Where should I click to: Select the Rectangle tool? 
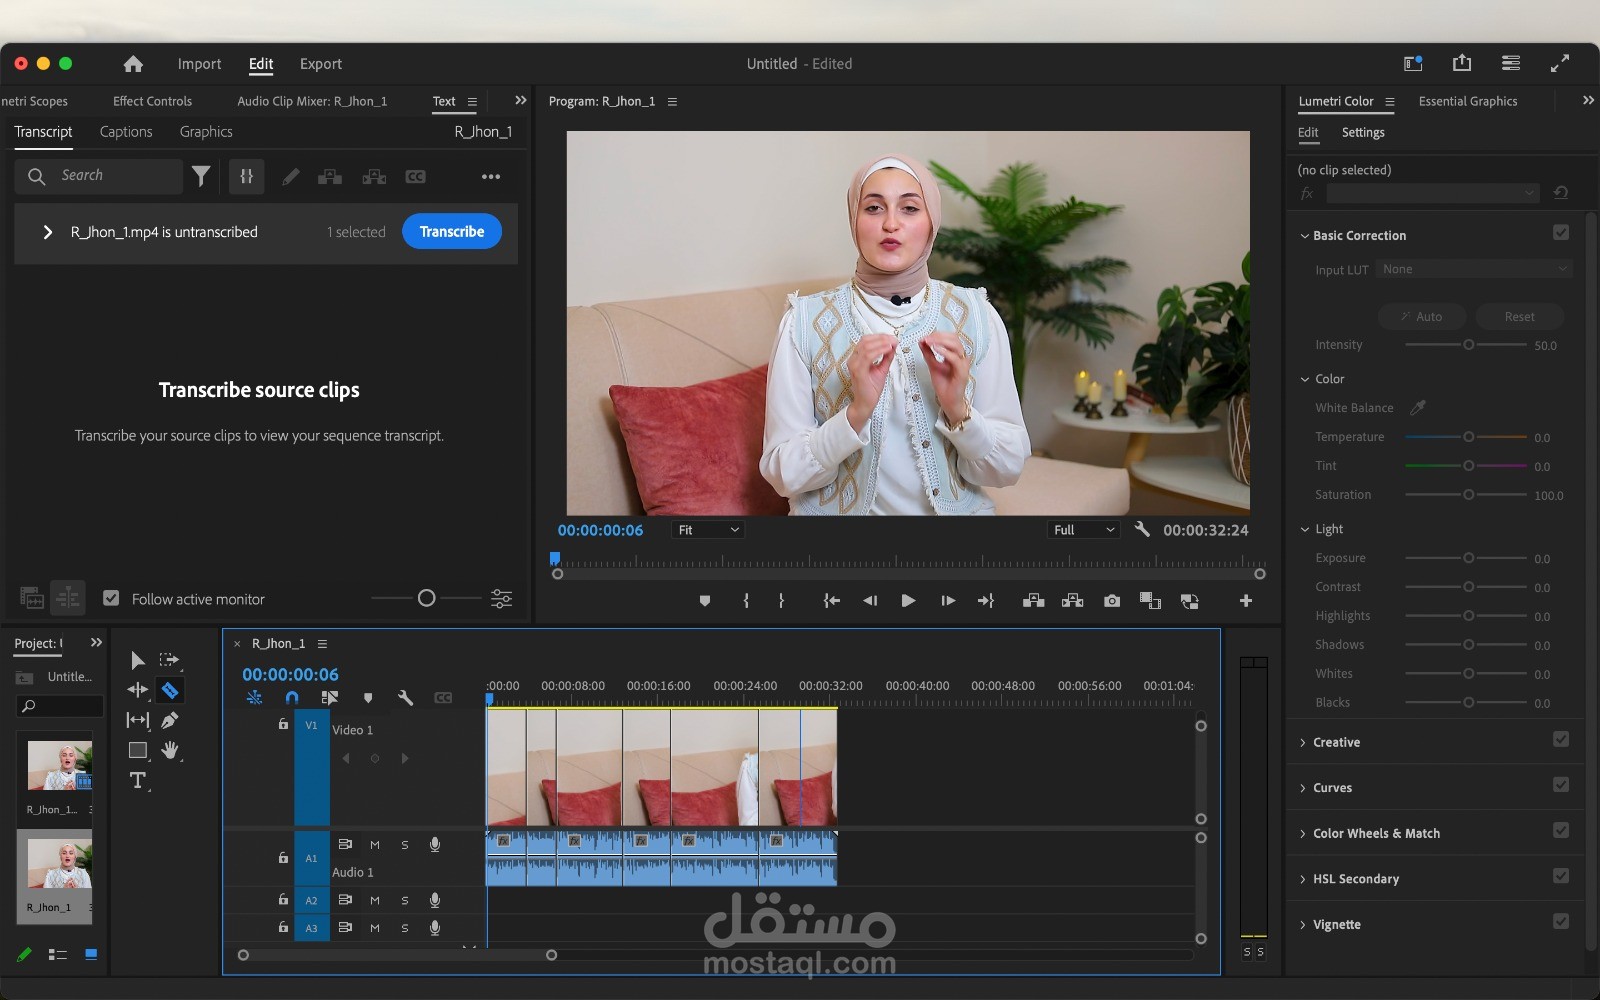pos(138,750)
